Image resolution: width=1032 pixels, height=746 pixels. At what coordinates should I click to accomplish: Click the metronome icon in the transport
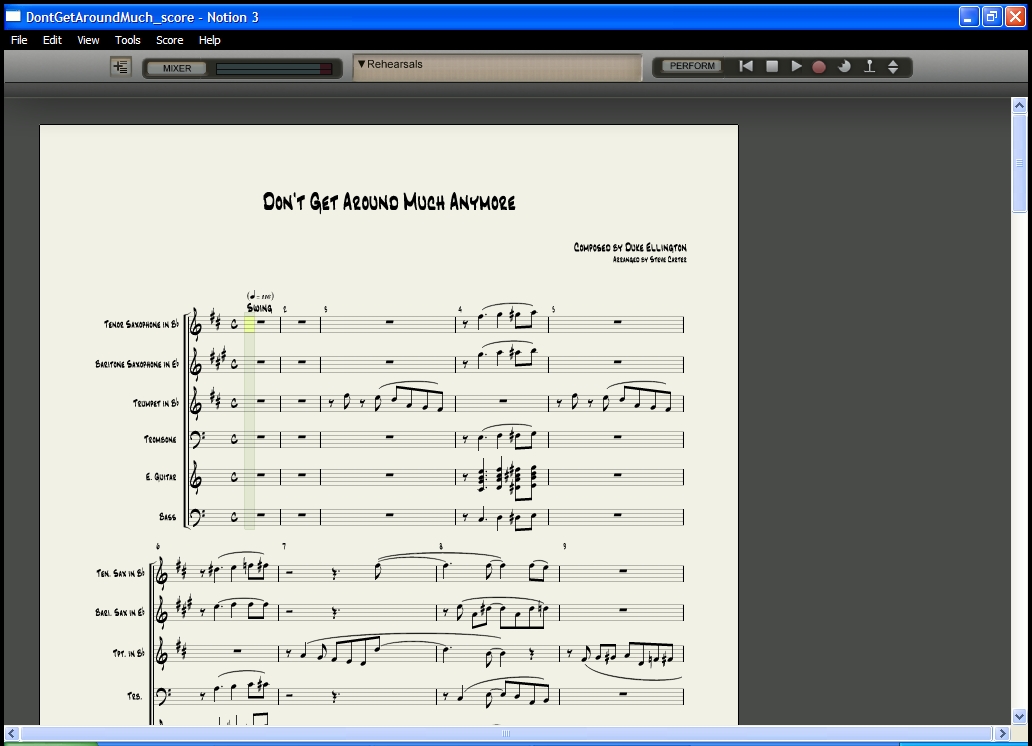[x=869, y=67]
